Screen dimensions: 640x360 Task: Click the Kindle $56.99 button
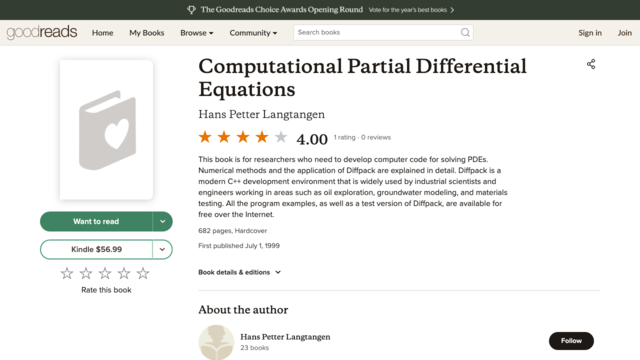tap(96, 249)
